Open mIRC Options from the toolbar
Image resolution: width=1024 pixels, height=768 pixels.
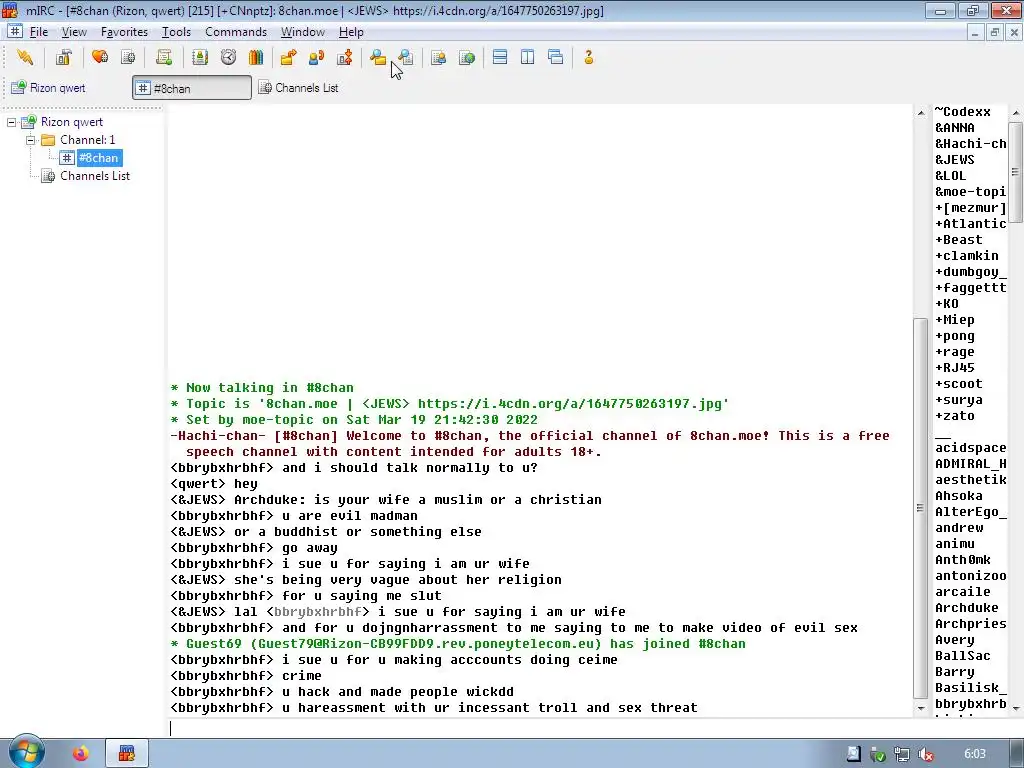(63, 57)
